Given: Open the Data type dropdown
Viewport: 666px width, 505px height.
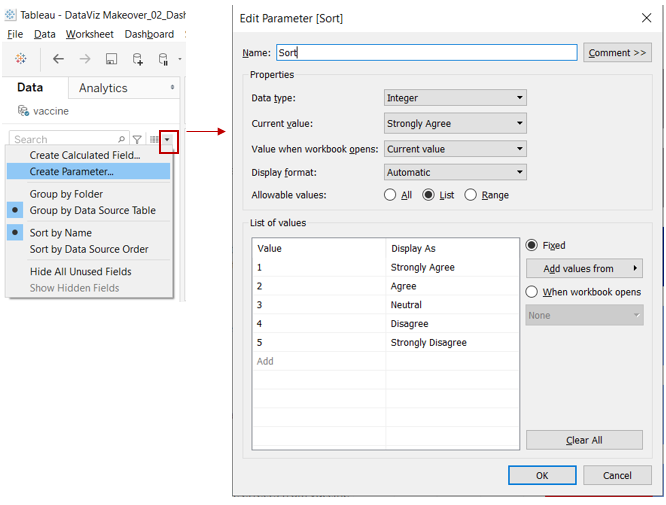Looking at the screenshot, I should [455, 98].
